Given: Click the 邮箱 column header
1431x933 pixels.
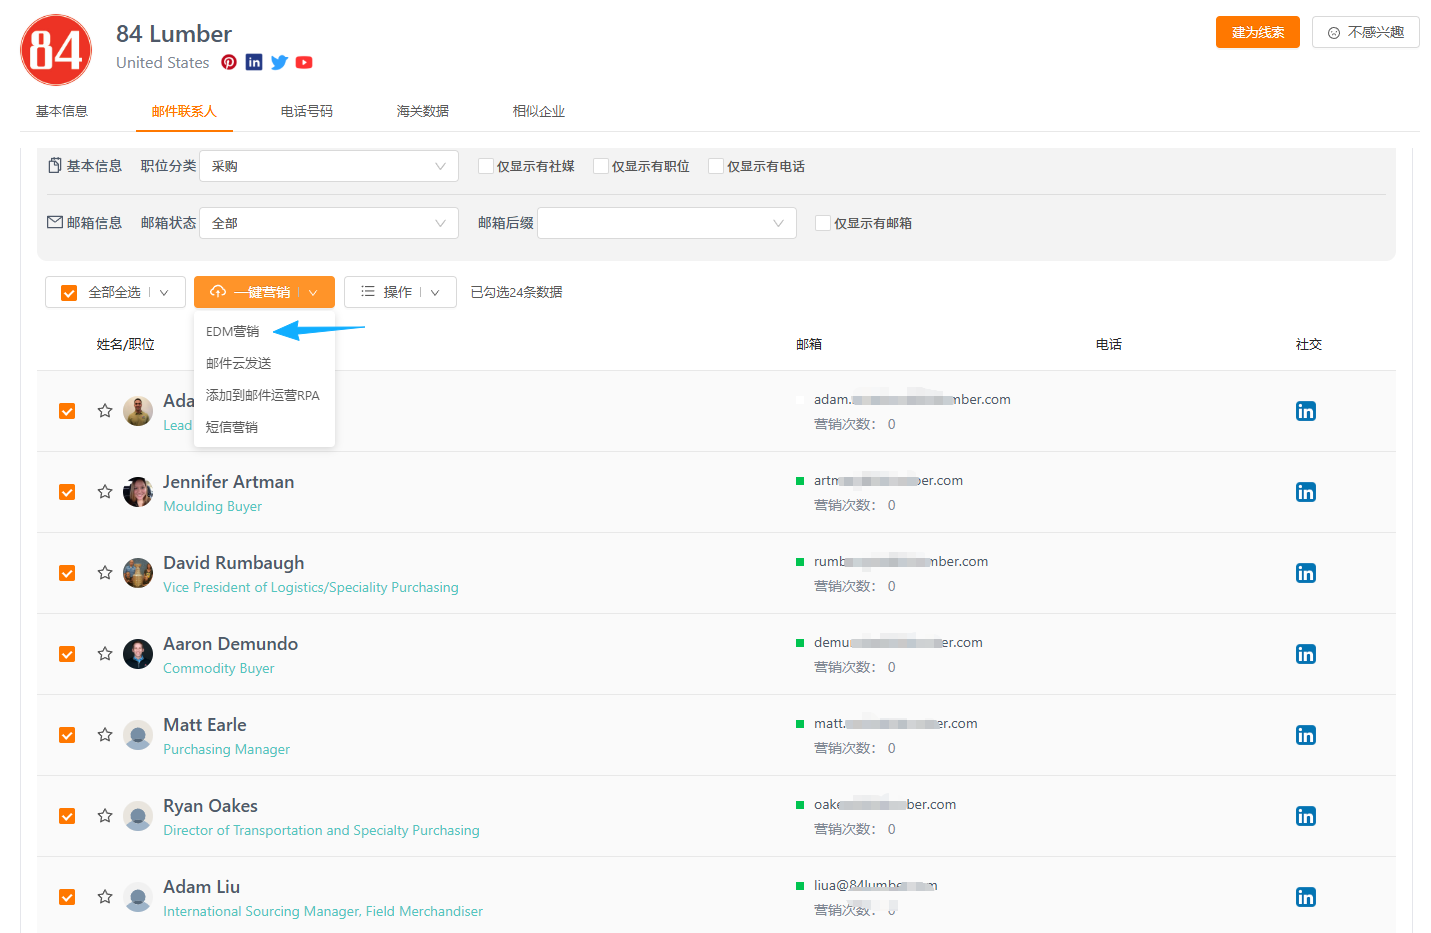Looking at the screenshot, I should [x=809, y=344].
